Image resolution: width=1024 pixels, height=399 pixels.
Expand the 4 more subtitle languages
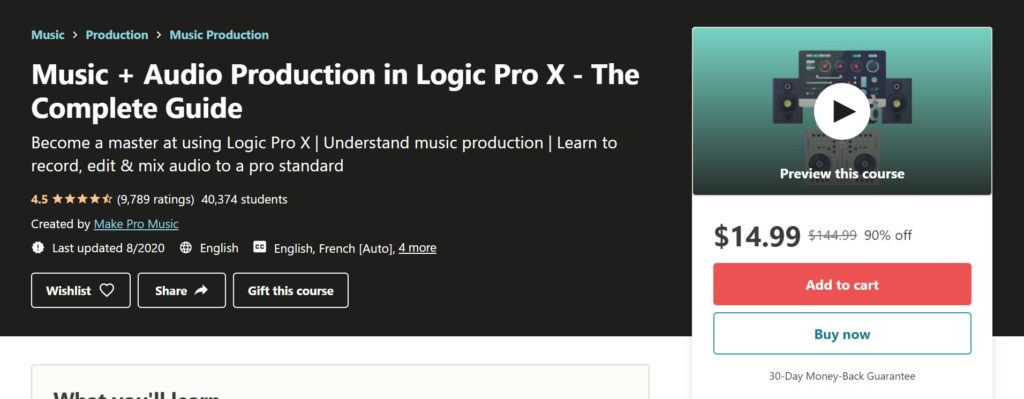click(417, 247)
